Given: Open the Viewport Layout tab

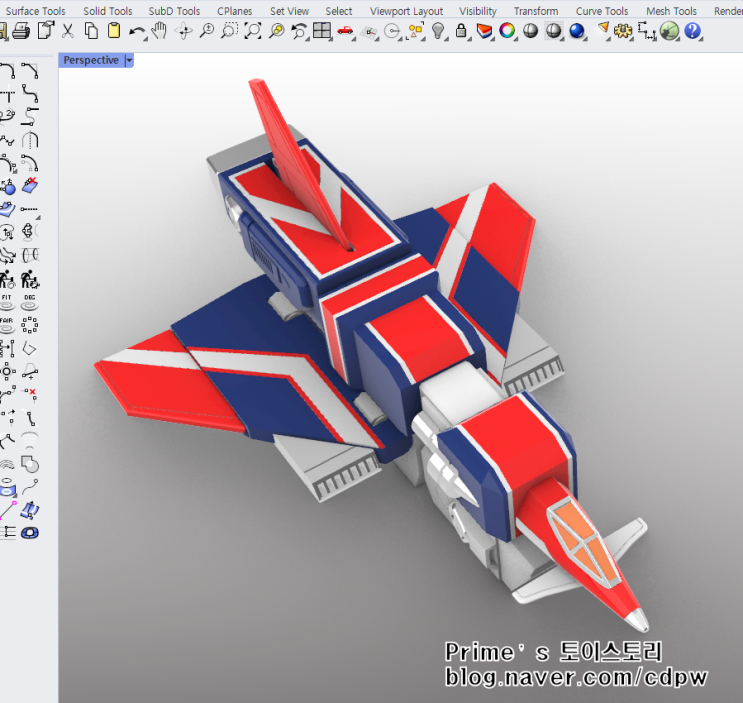Looking at the screenshot, I should tap(407, 10).
